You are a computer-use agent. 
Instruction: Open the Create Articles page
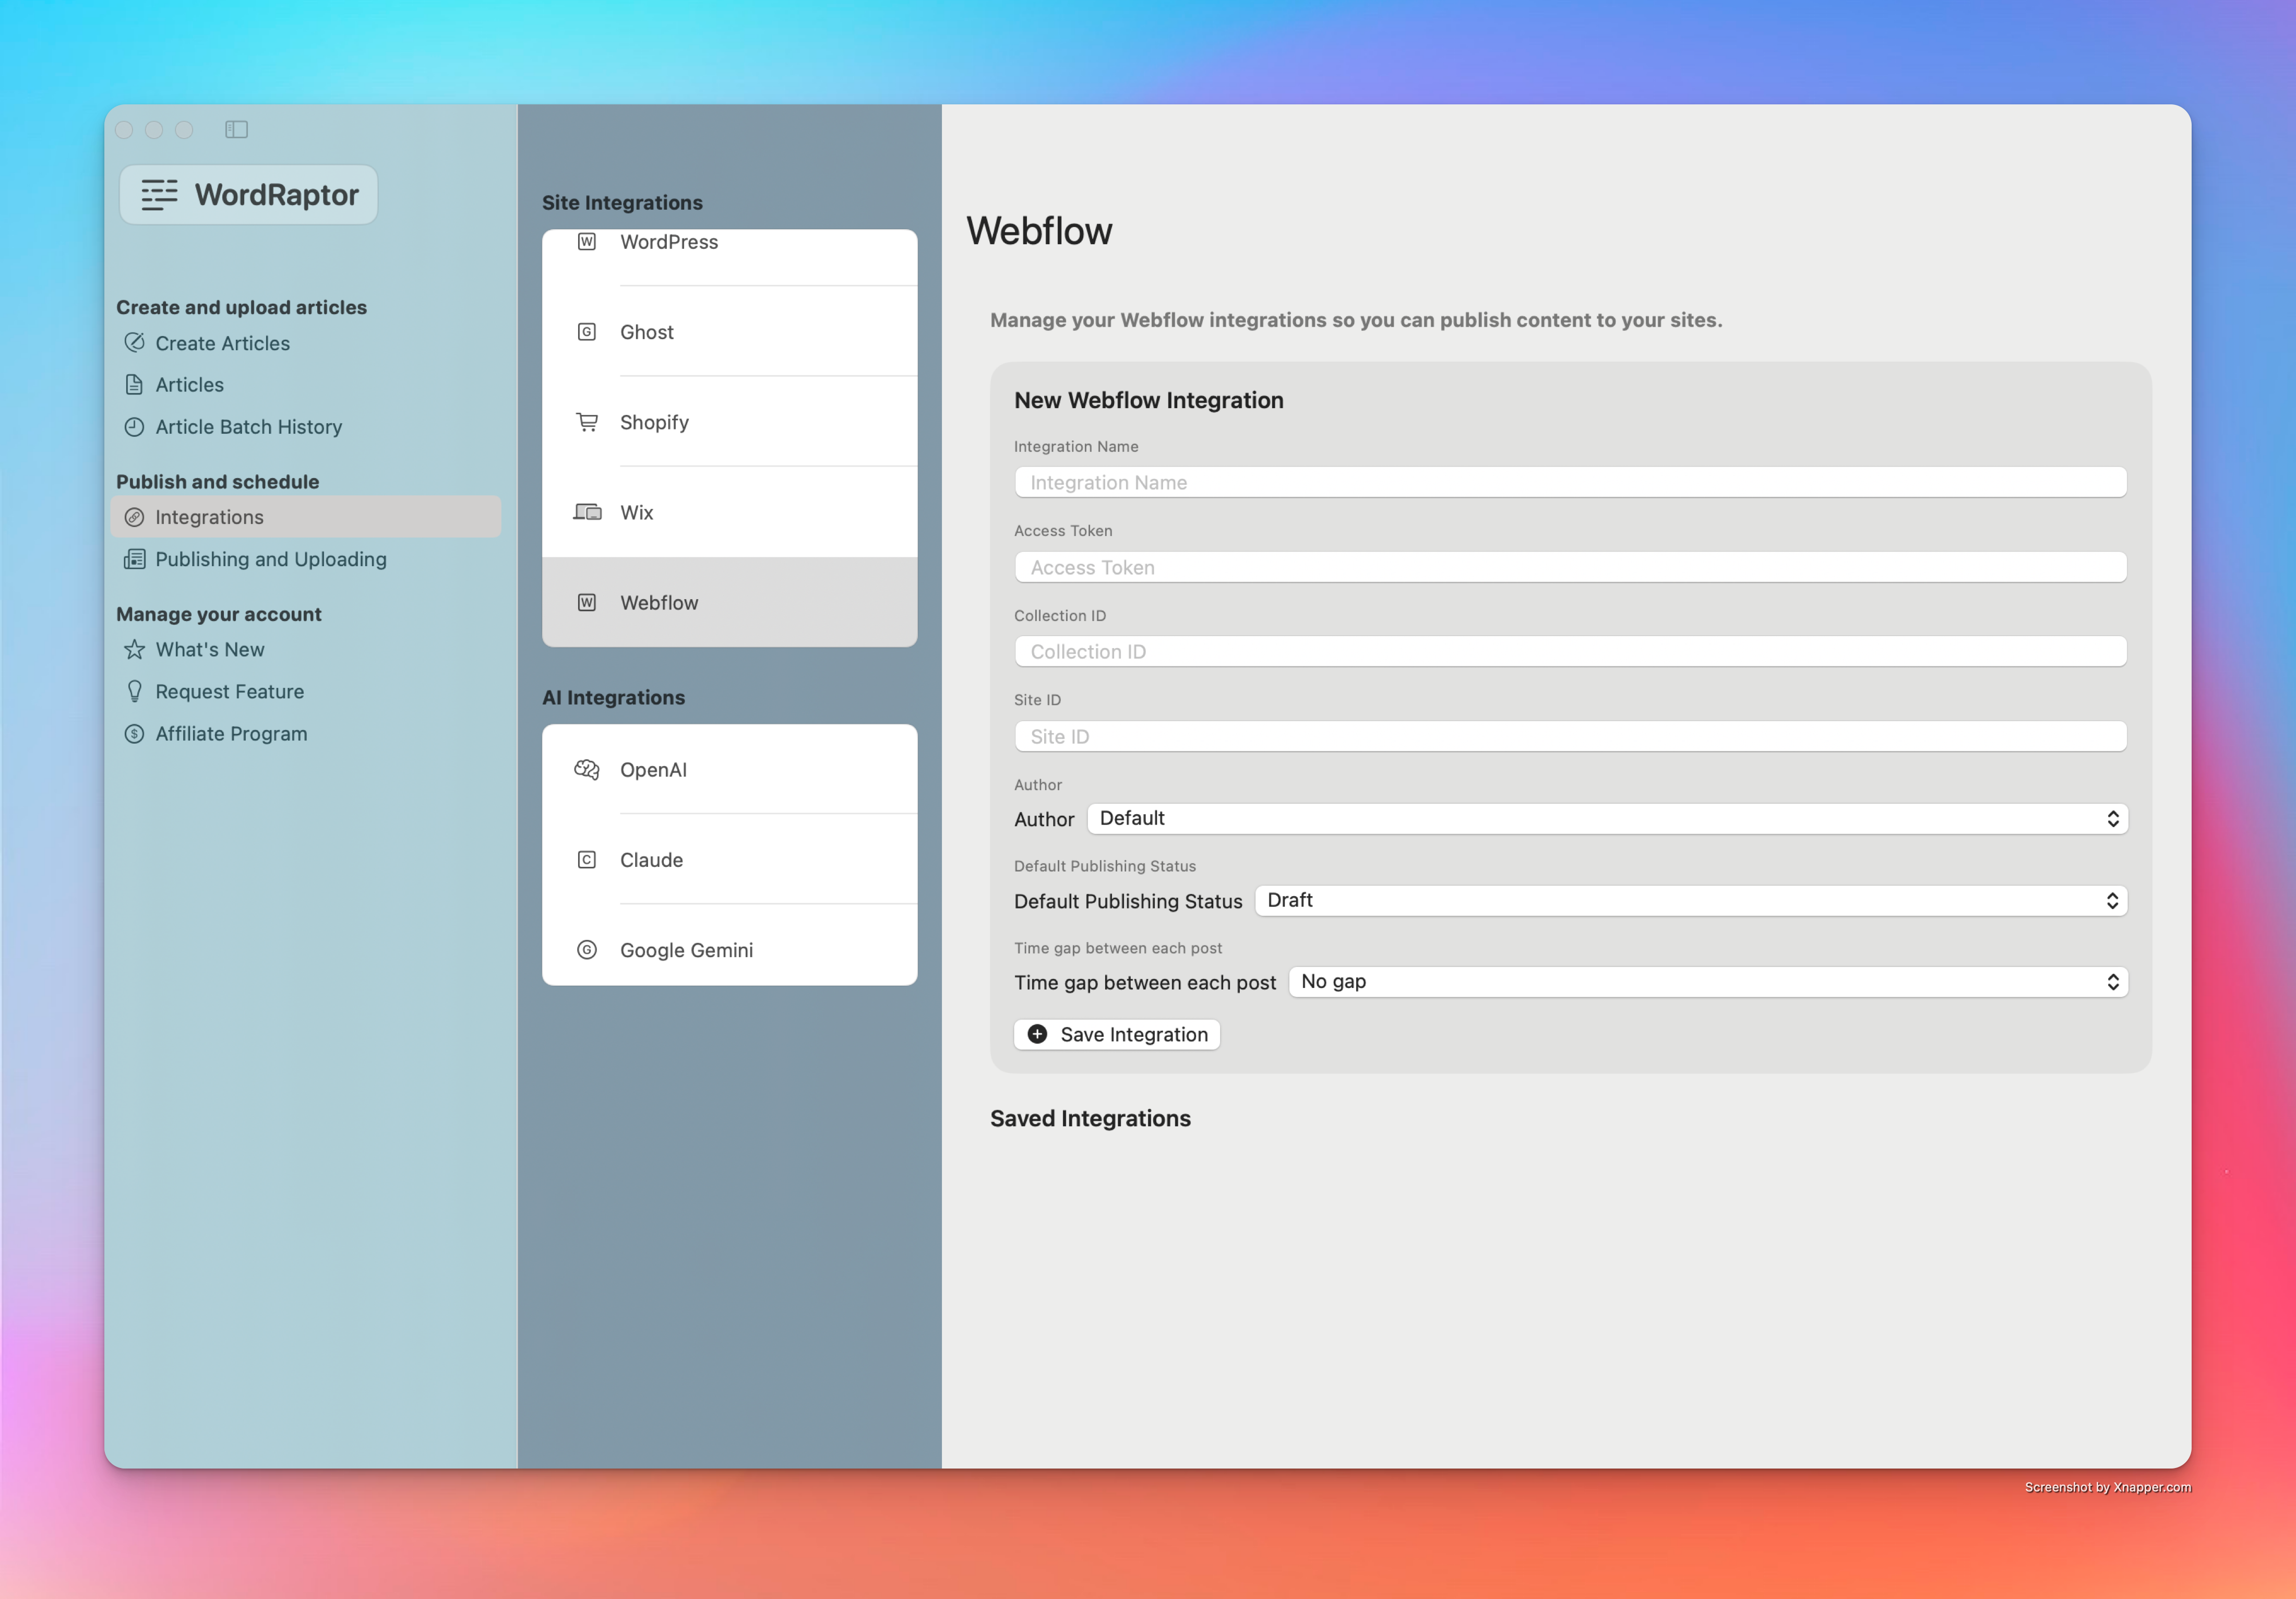[x=306, y=343]
